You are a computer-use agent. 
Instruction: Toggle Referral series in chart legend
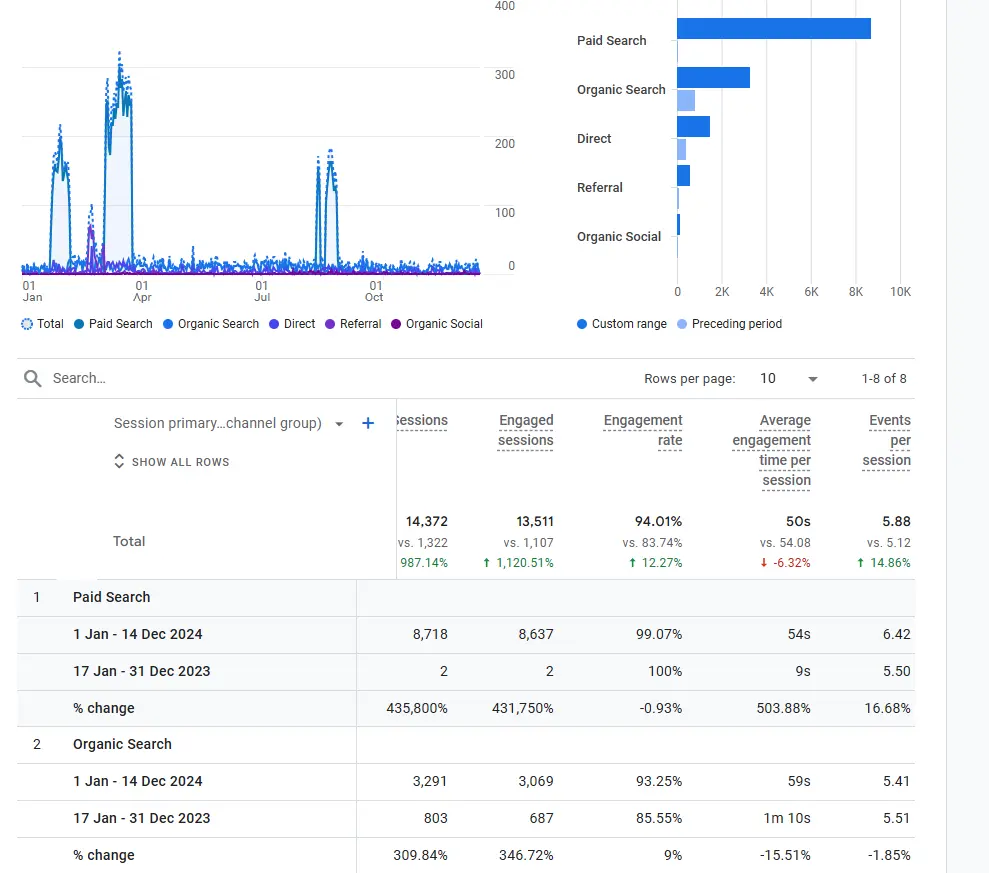(x=330, y=324)
